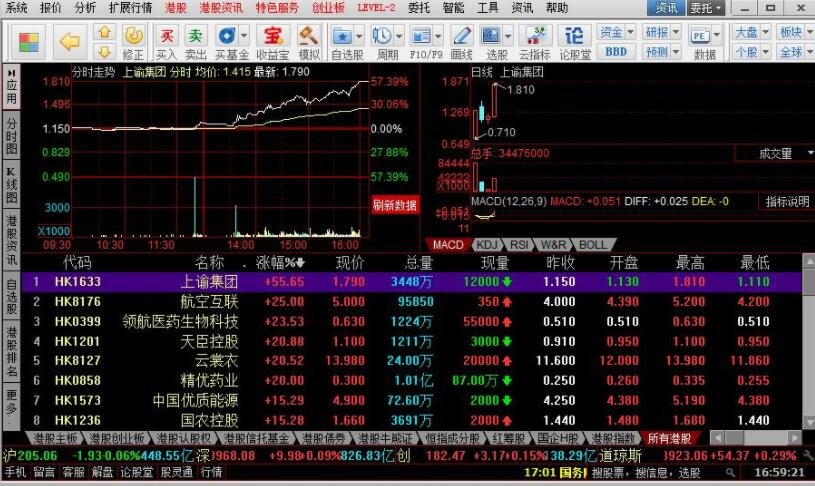The height and width of the screenshot is (486, 815).
Task: Open the PE 数据 icon
Action: (x=700, y=36)
